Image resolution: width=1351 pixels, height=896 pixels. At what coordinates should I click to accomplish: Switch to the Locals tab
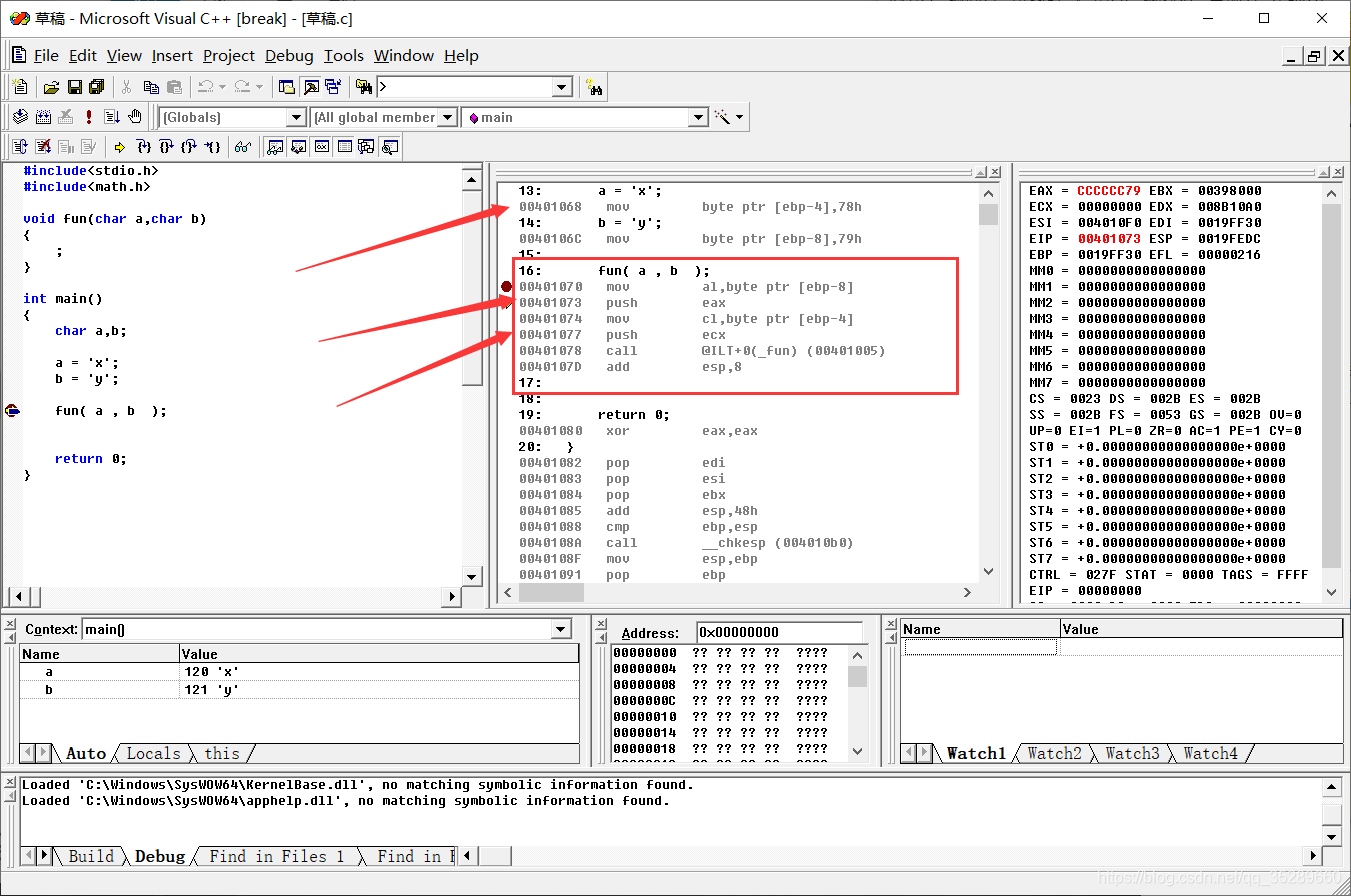click(153, 753)
